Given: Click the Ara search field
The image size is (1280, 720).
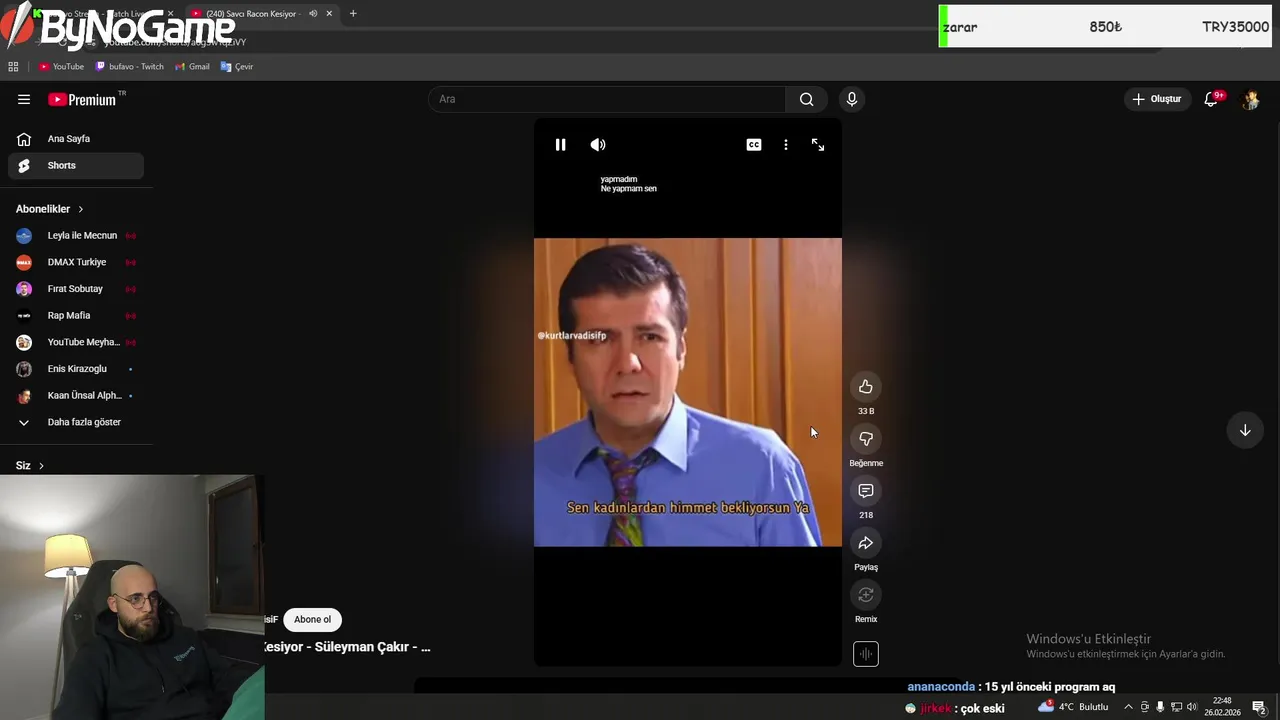Looking at the screenshot, I should click(x=607, y=99).
